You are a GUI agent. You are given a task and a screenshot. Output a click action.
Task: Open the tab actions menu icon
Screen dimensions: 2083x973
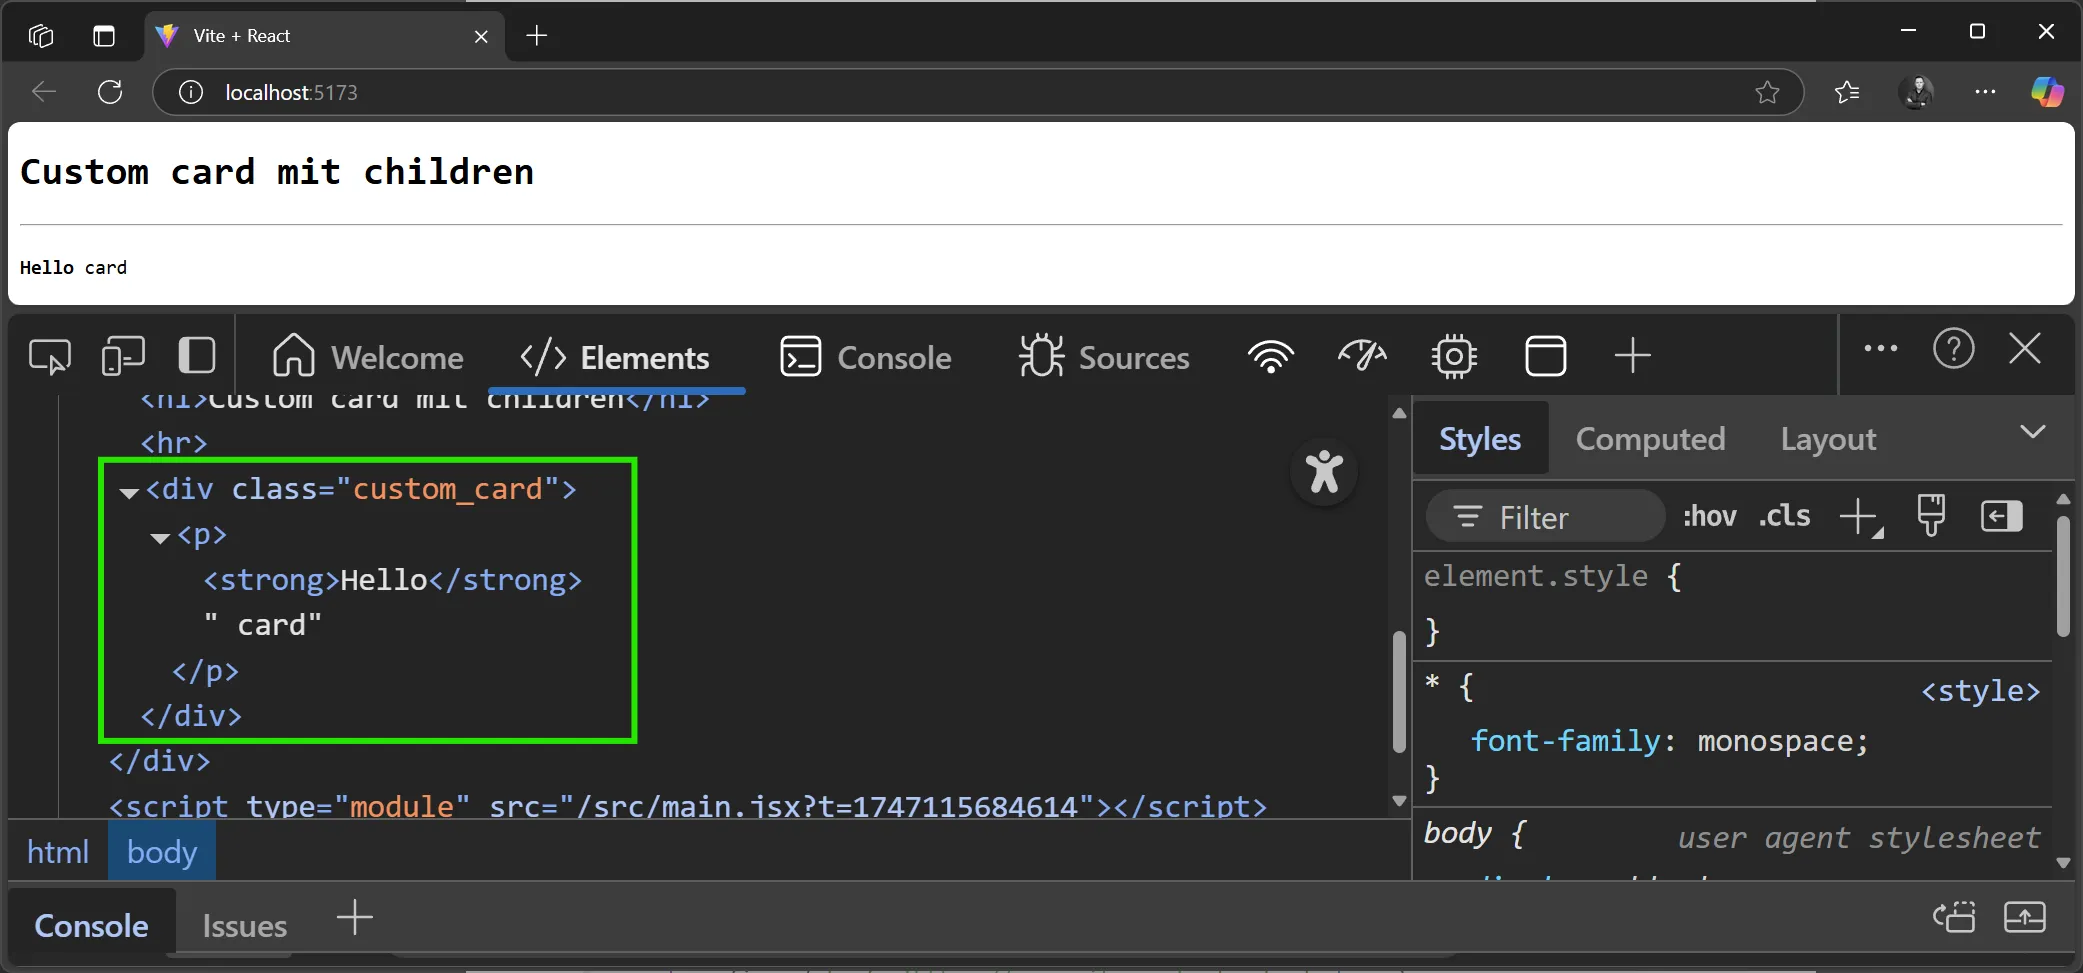104,36
